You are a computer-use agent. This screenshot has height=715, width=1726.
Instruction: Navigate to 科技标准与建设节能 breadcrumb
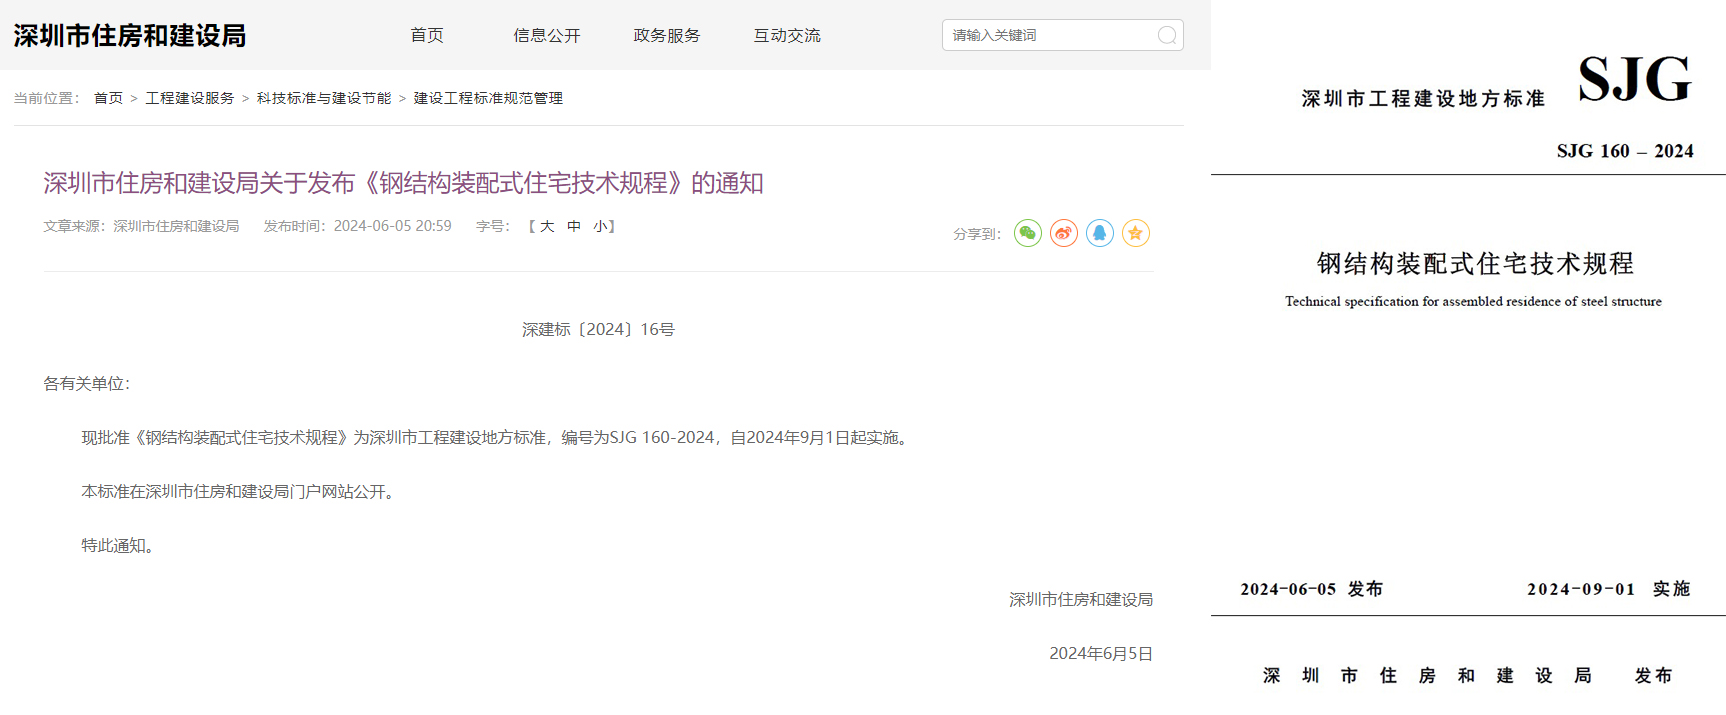click(323, 98)
